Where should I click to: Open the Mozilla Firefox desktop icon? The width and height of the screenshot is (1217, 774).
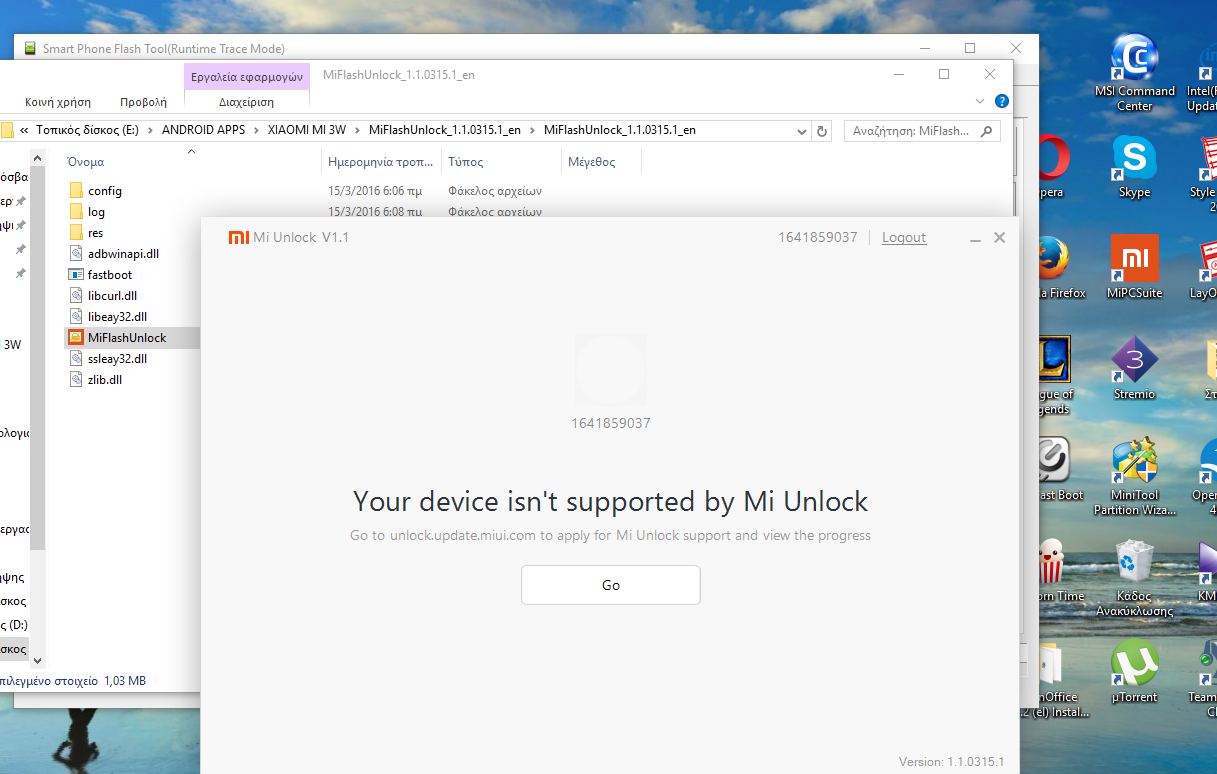1062,267
